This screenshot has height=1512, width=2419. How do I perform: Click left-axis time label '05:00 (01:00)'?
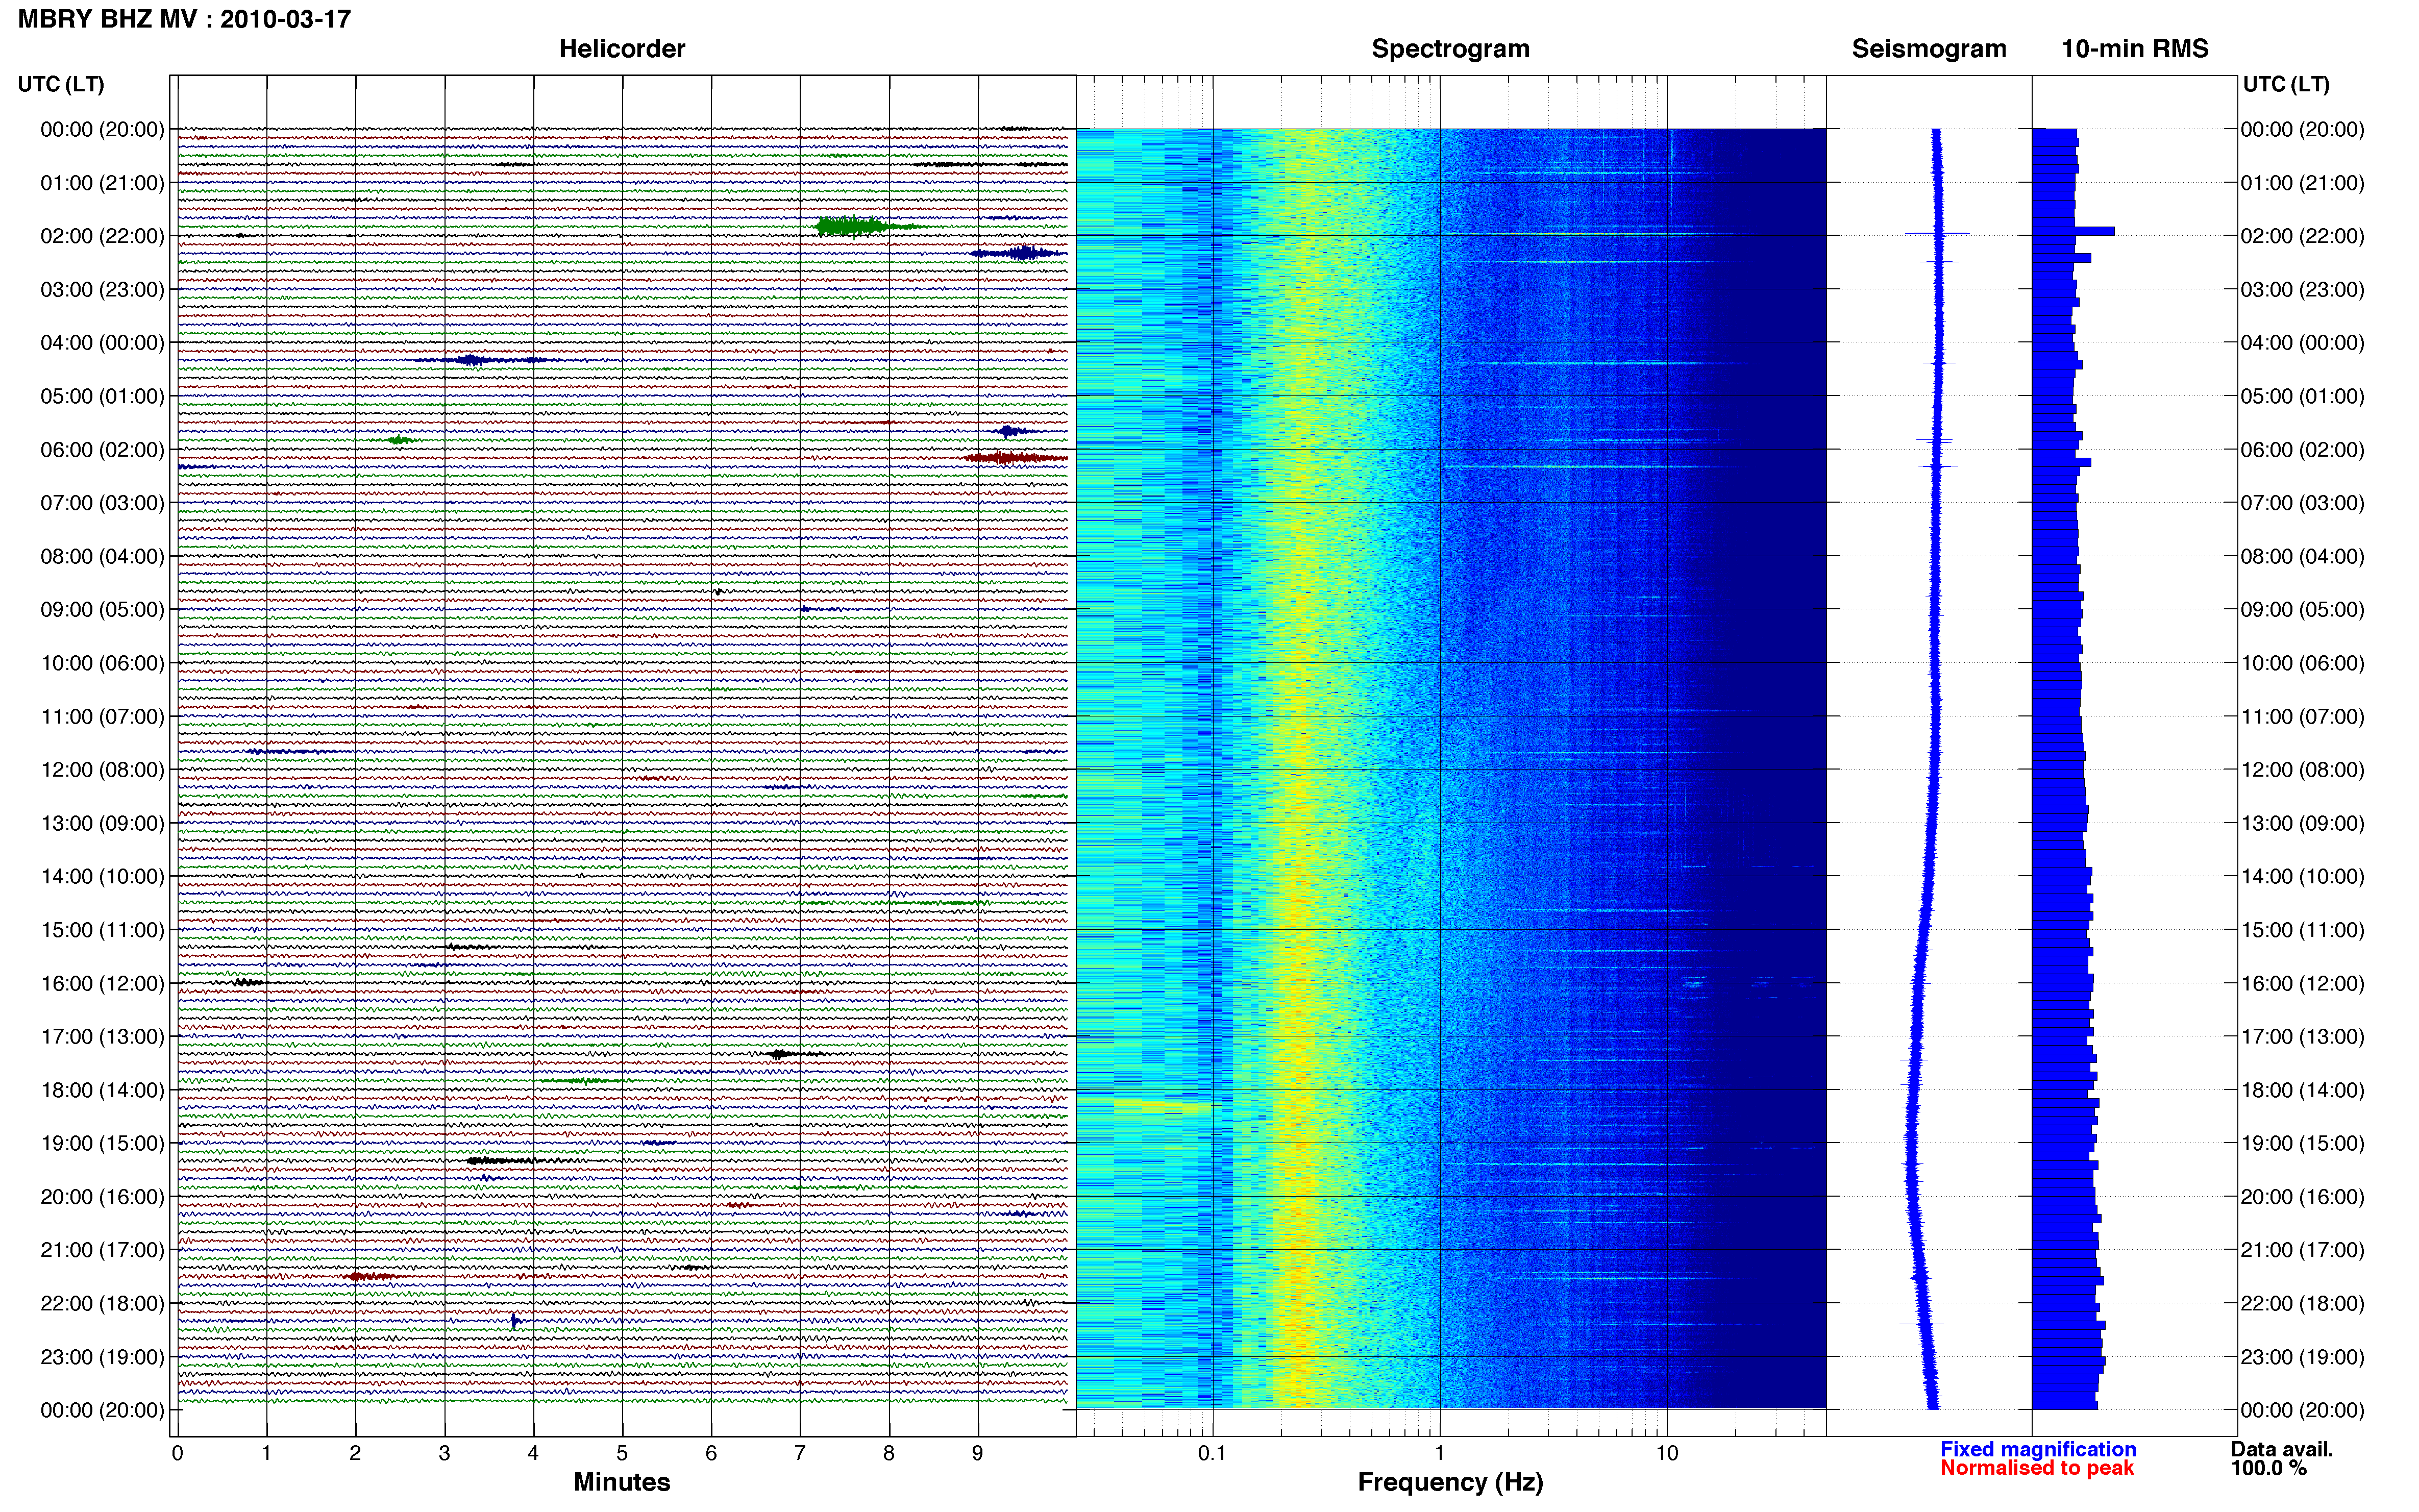point(102,396)
